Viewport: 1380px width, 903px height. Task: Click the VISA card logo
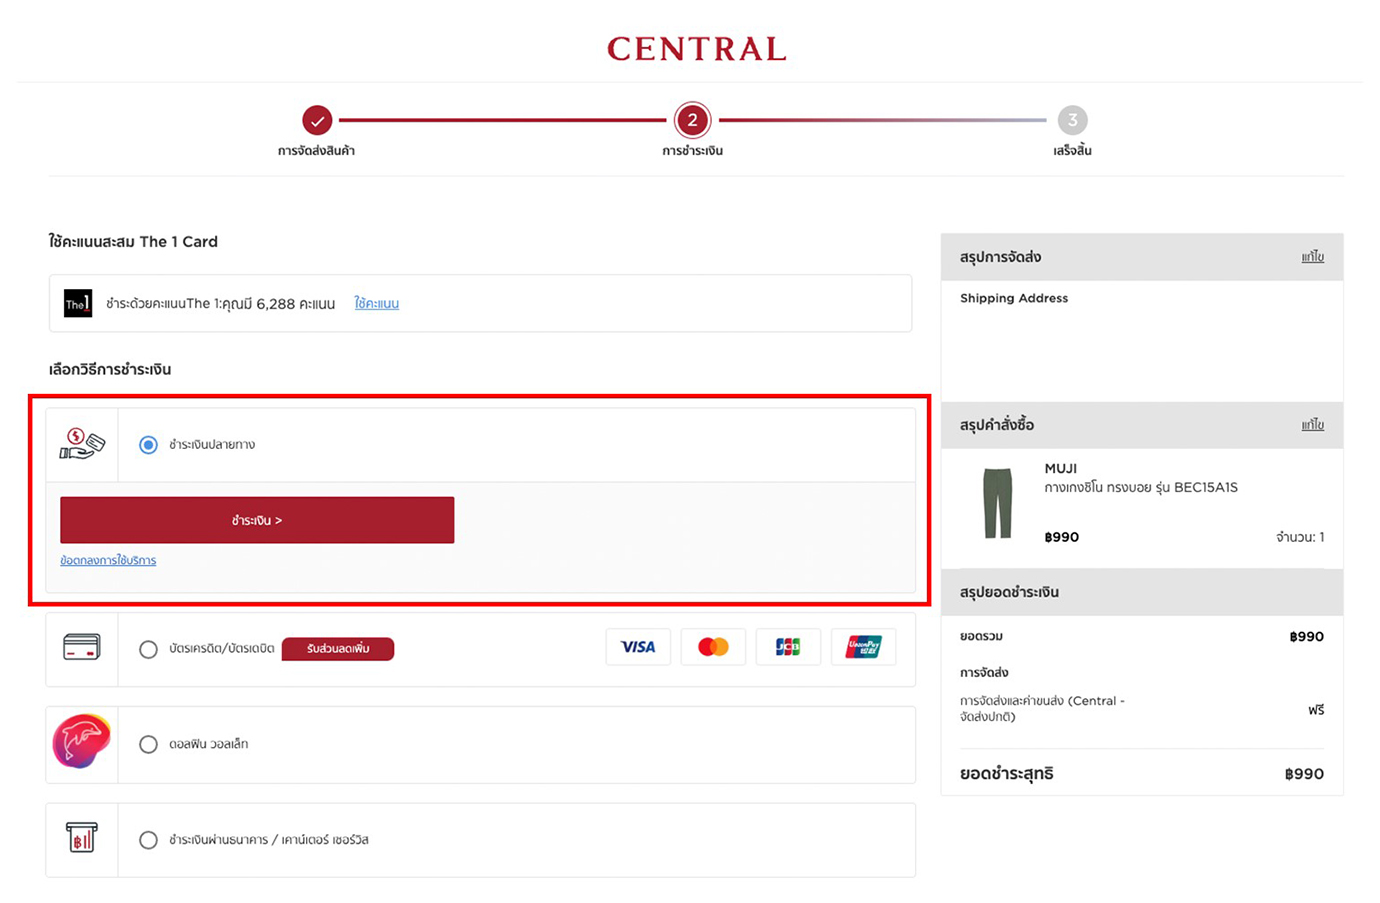pyautogui.click(x=638, y=647)
